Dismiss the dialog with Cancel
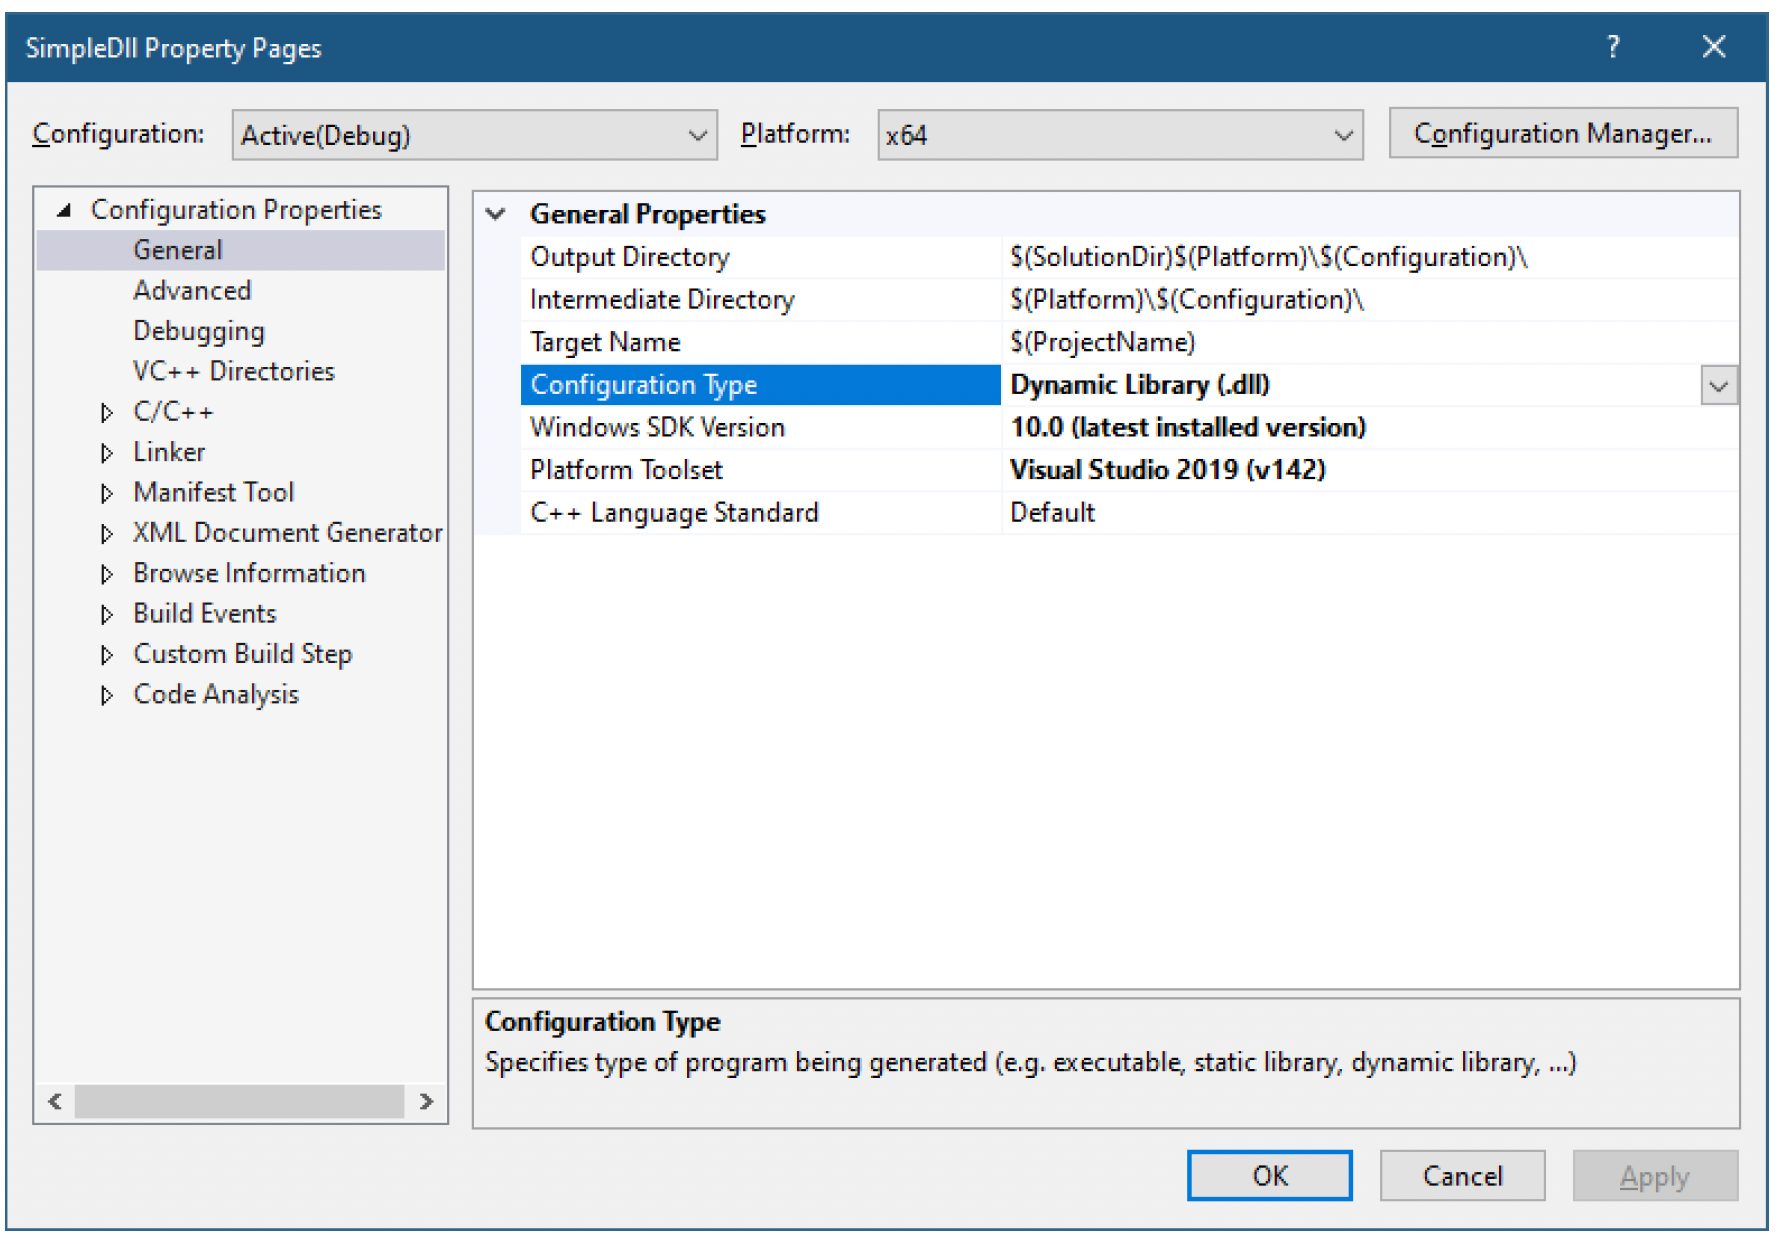This screenshot has height=1244, width=1778. 1462,1175
